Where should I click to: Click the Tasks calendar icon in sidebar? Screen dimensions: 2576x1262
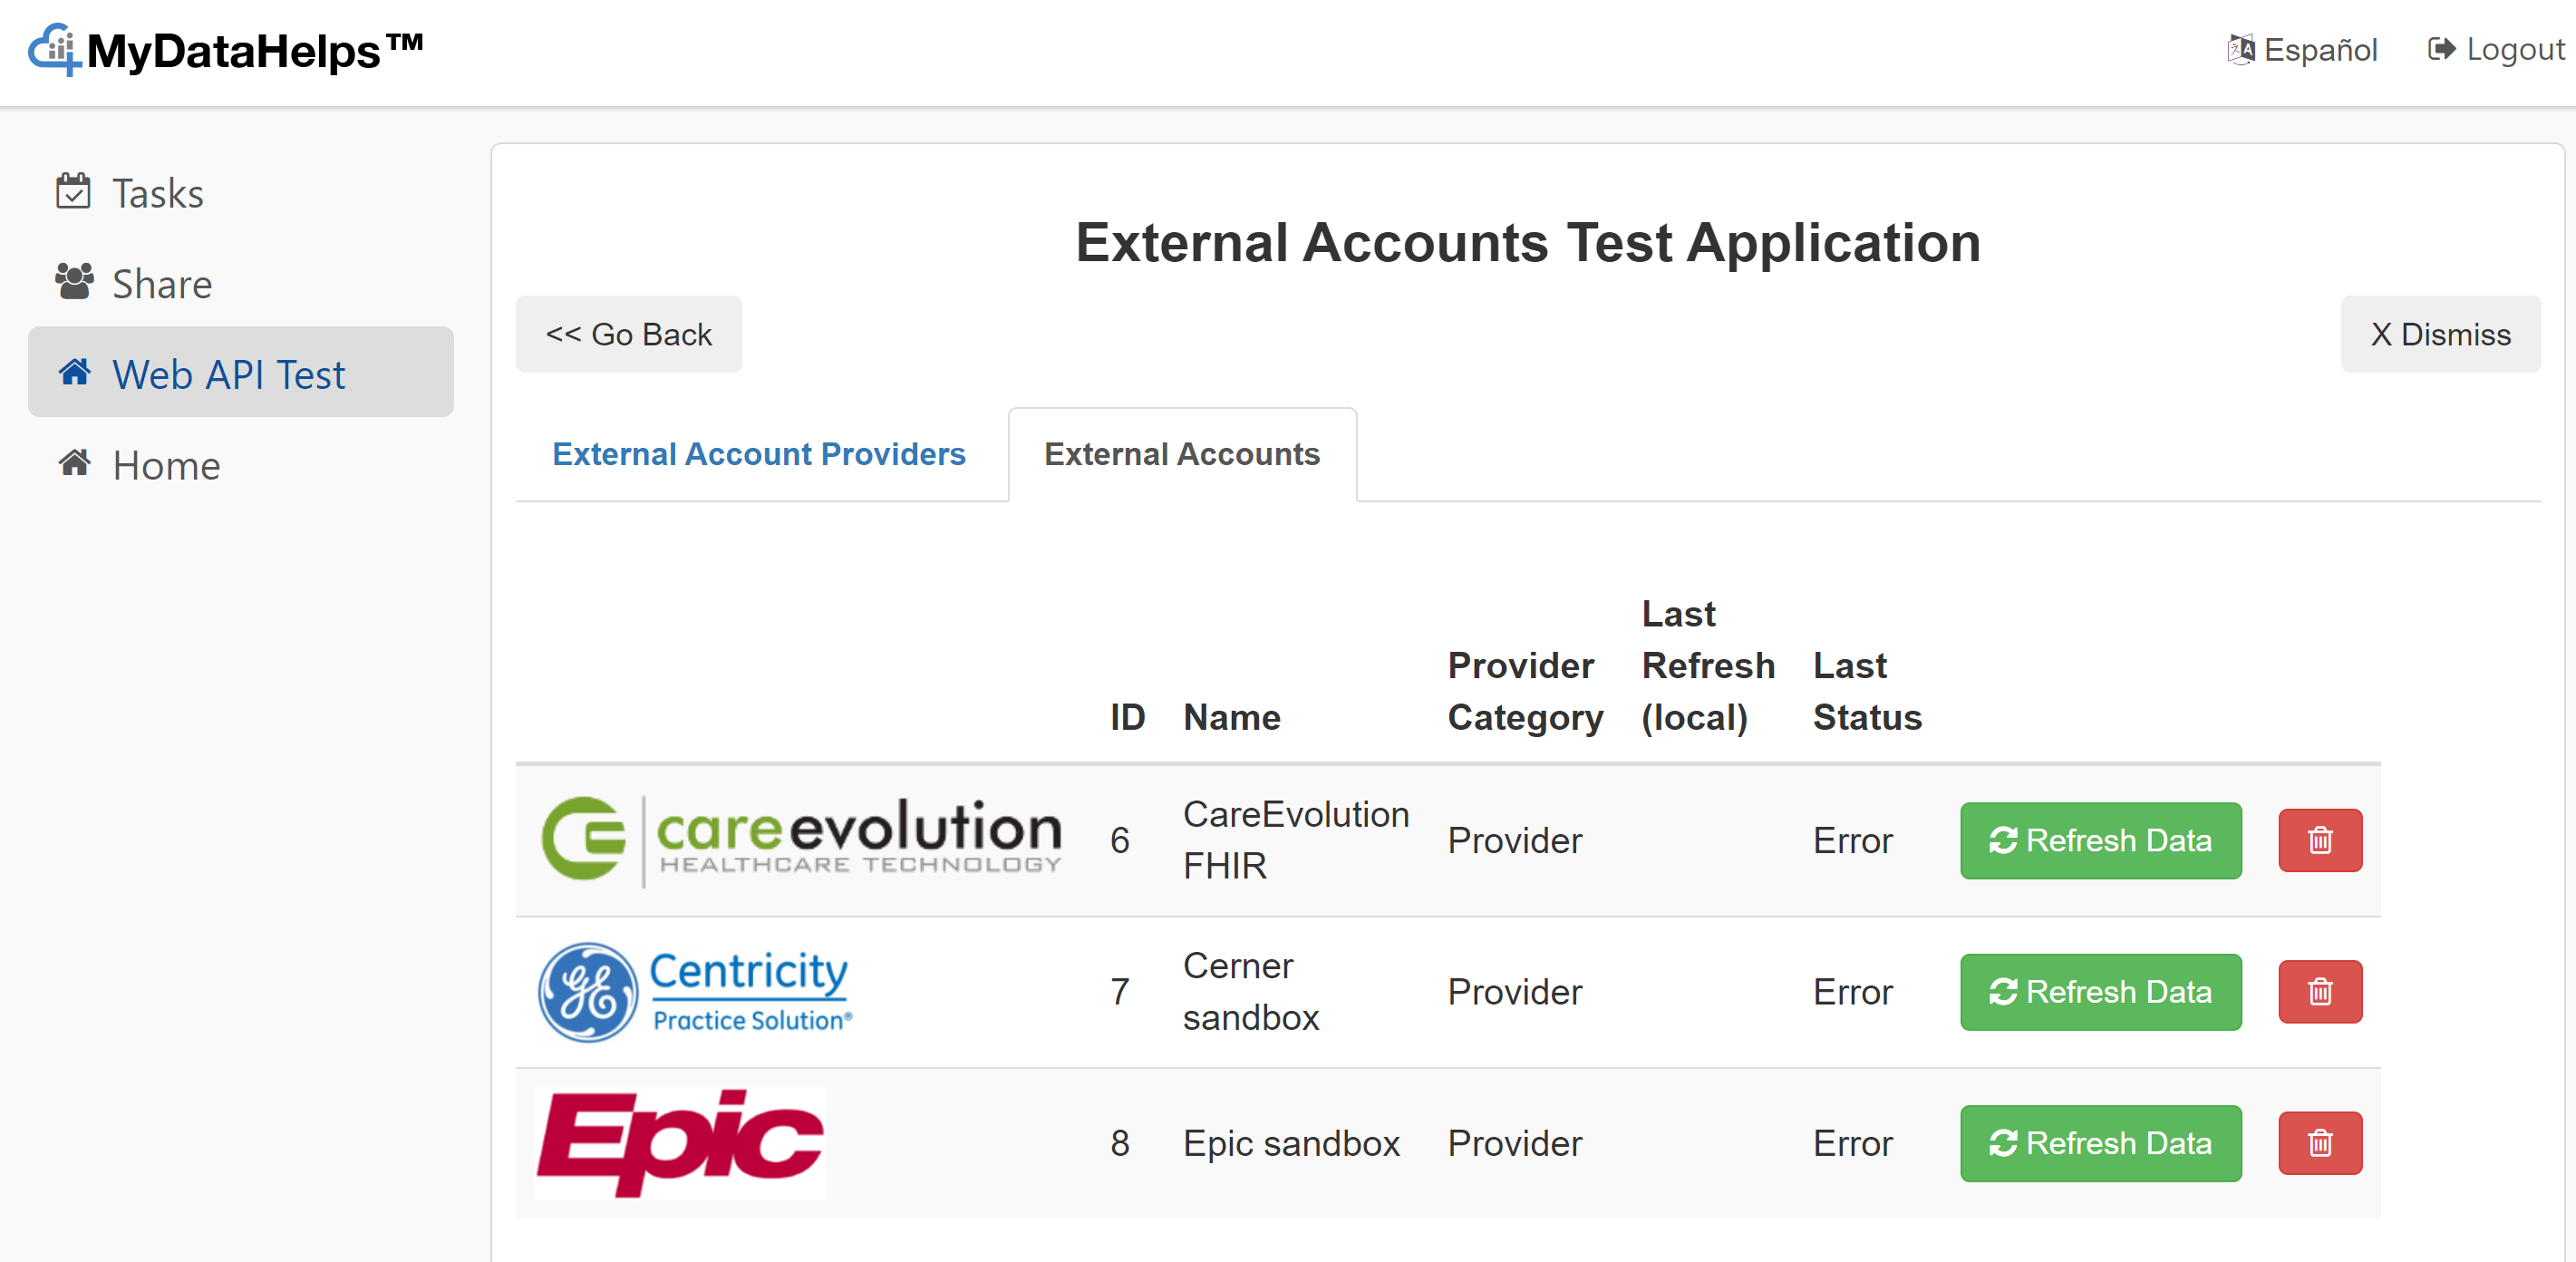73,191
